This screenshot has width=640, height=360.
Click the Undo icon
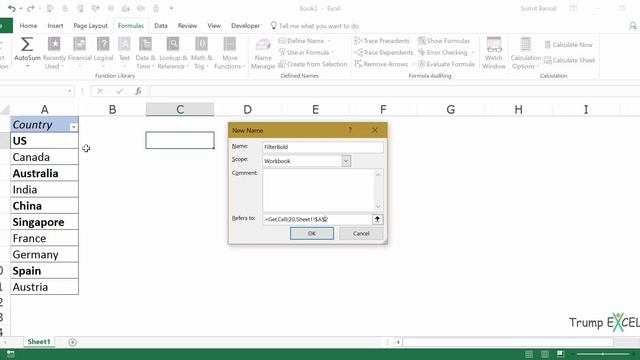pyautogui.click(x=11, y=8)
